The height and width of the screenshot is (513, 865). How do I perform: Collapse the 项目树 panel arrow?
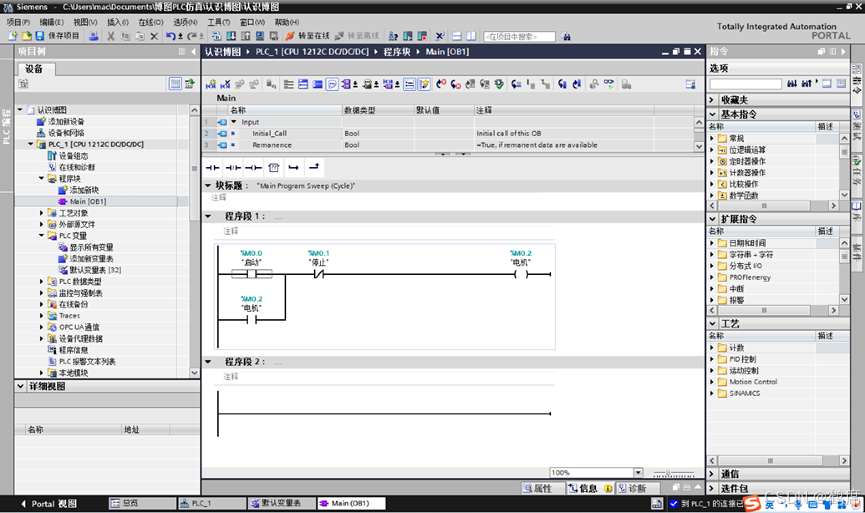point(193,51)
